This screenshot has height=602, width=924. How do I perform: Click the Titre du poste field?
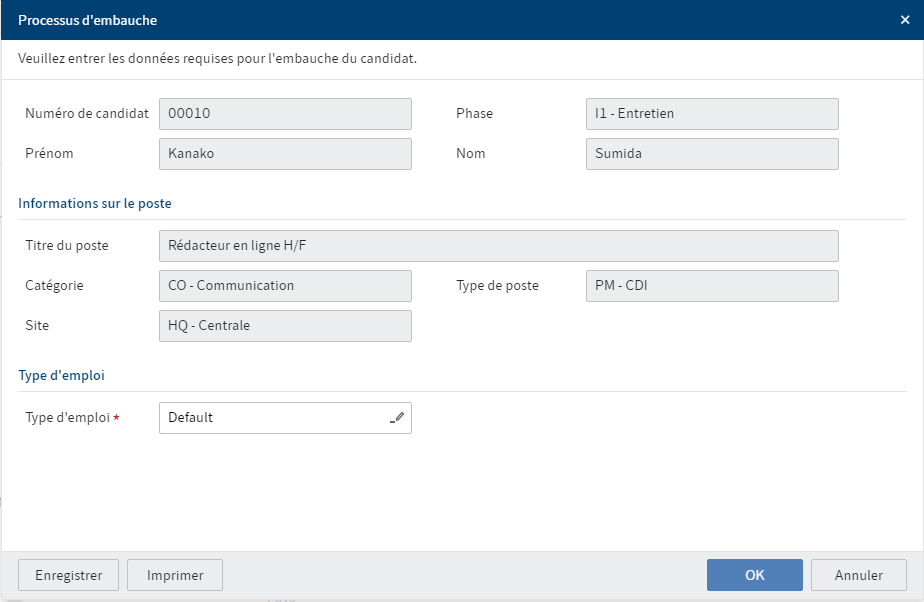point(498,246)
